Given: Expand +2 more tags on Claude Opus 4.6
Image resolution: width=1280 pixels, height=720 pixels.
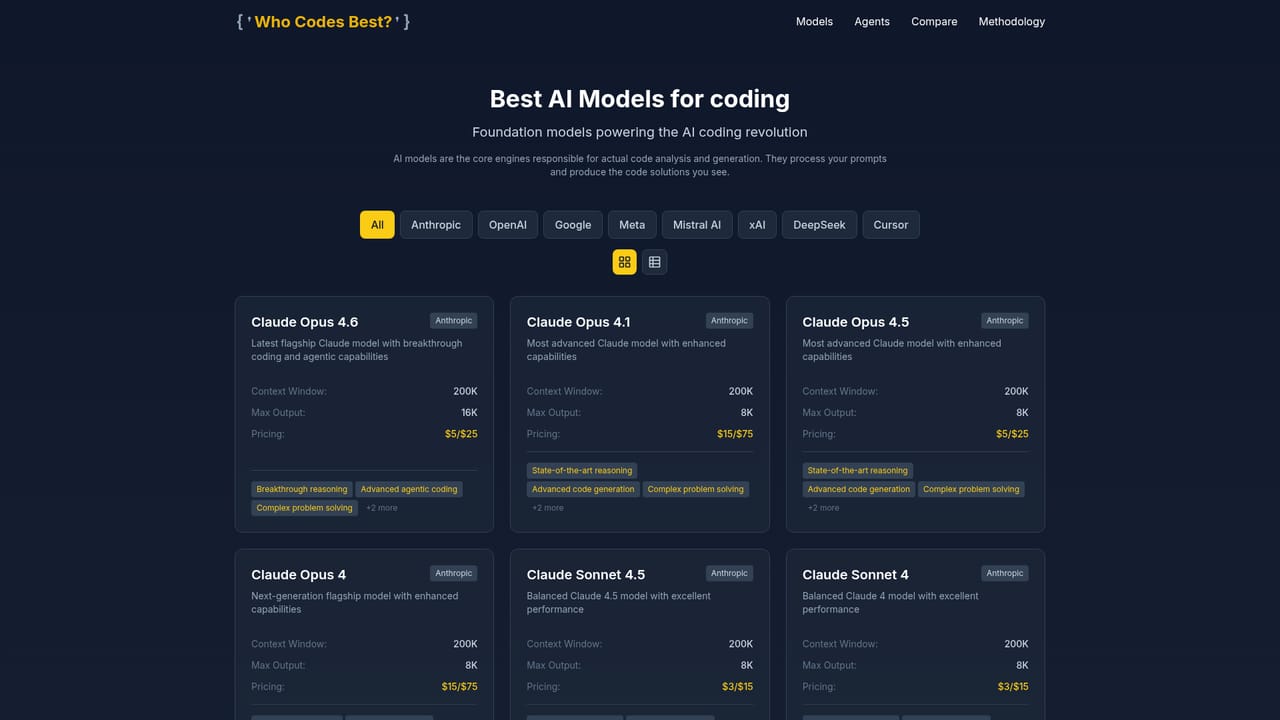Looking at the screenshot, I should pos(382,508).
